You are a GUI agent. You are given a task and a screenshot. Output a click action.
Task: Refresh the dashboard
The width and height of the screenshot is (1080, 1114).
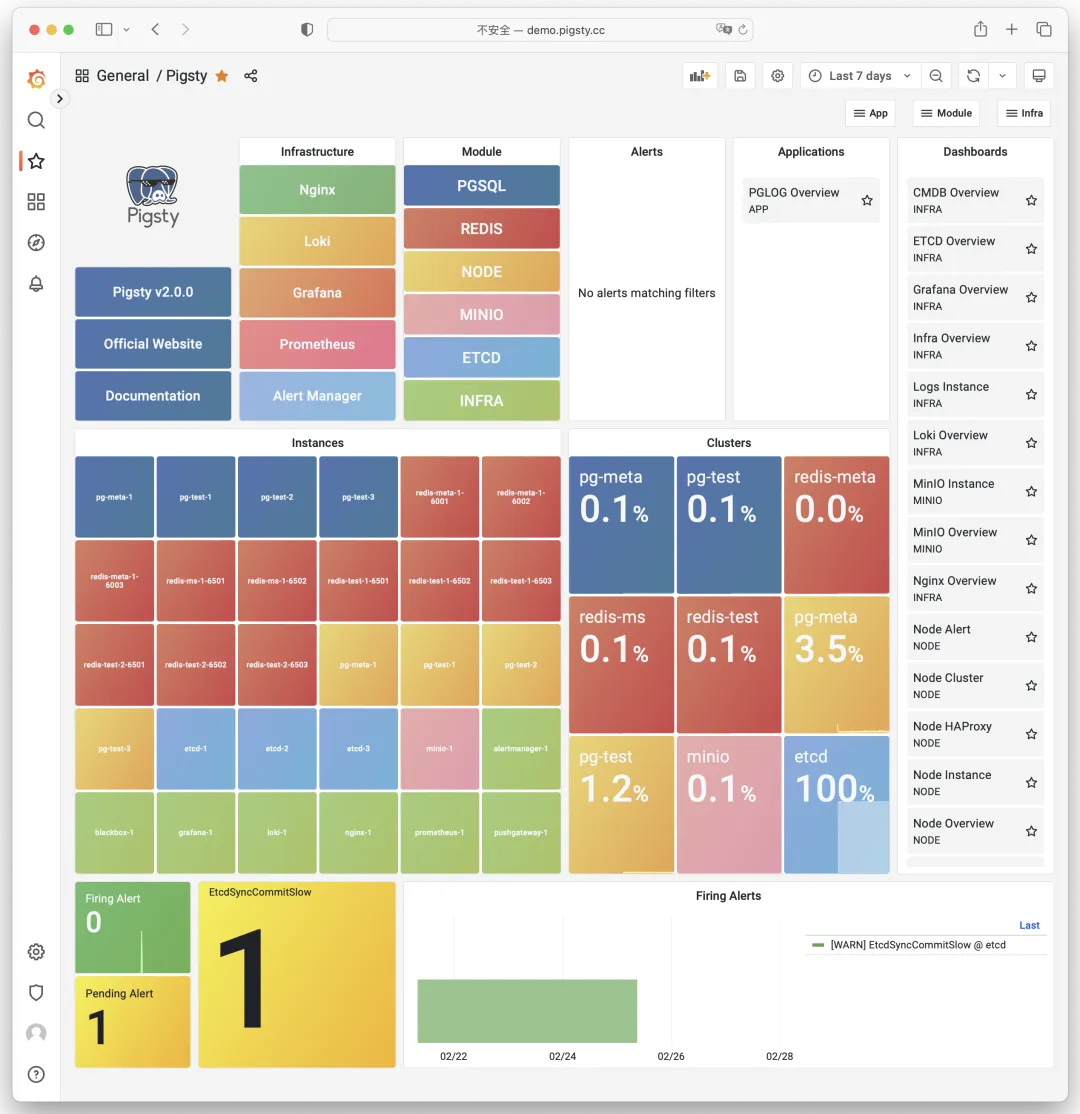click(x=973, y=76)
